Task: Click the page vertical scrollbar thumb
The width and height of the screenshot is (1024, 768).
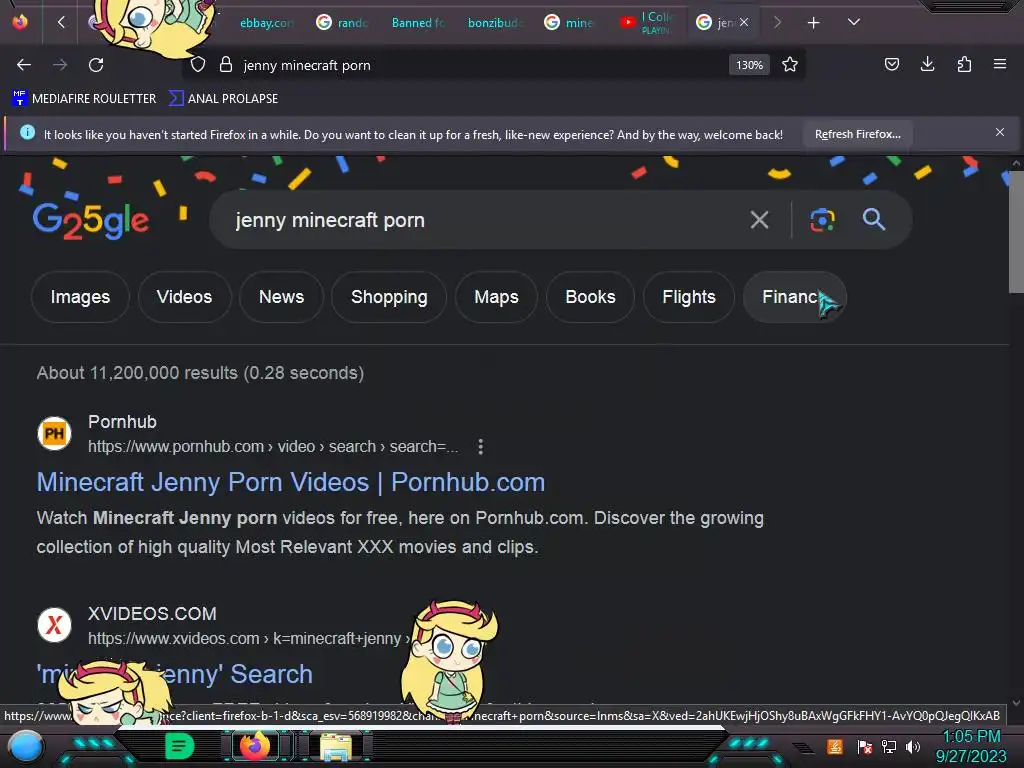Action: click(x=1016, y=232)
